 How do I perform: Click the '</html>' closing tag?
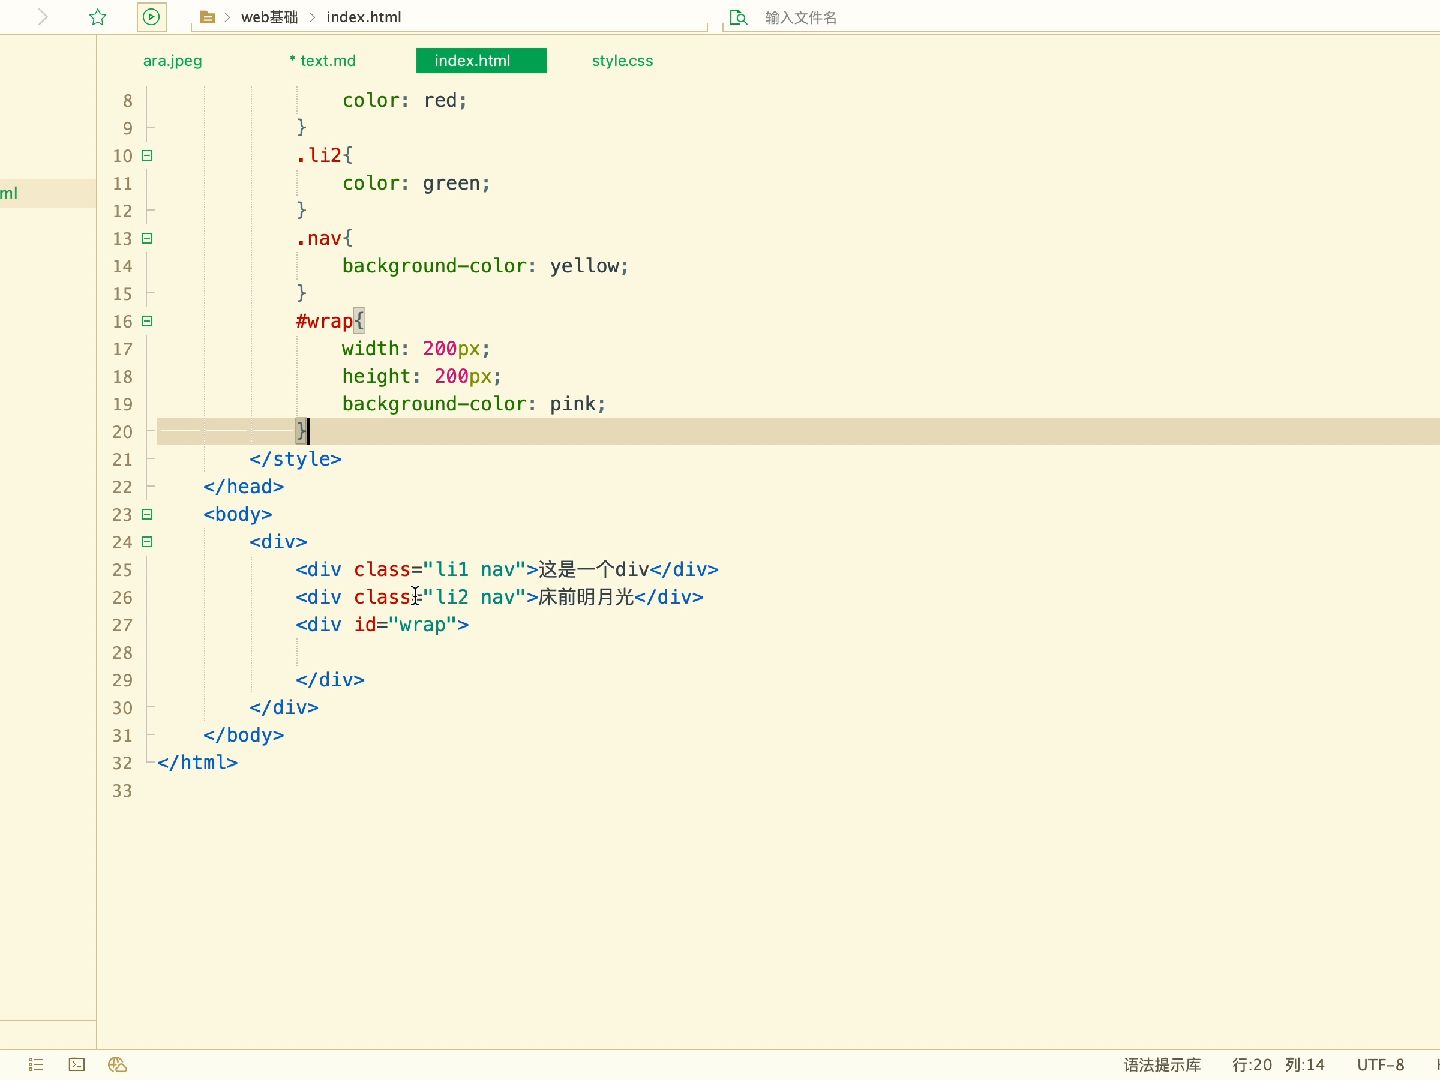[197, 763]
